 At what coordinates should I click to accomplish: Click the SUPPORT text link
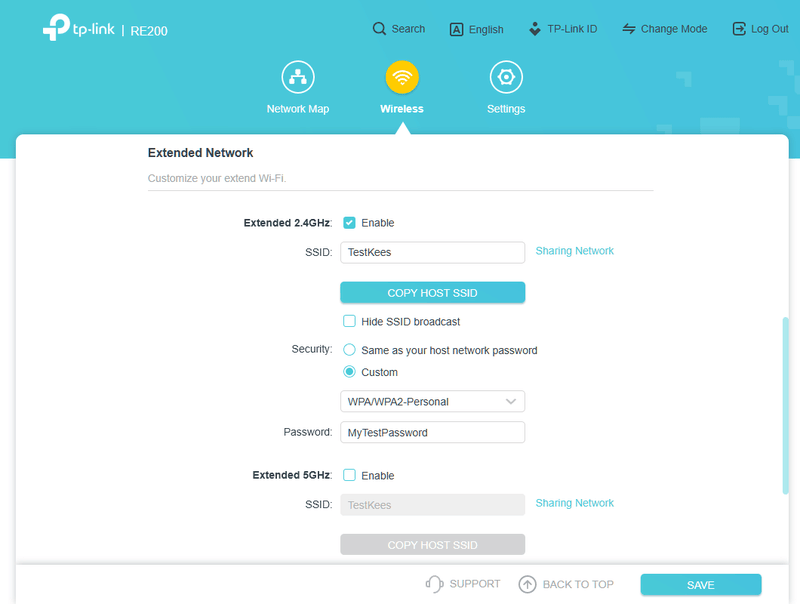(475, 584)
